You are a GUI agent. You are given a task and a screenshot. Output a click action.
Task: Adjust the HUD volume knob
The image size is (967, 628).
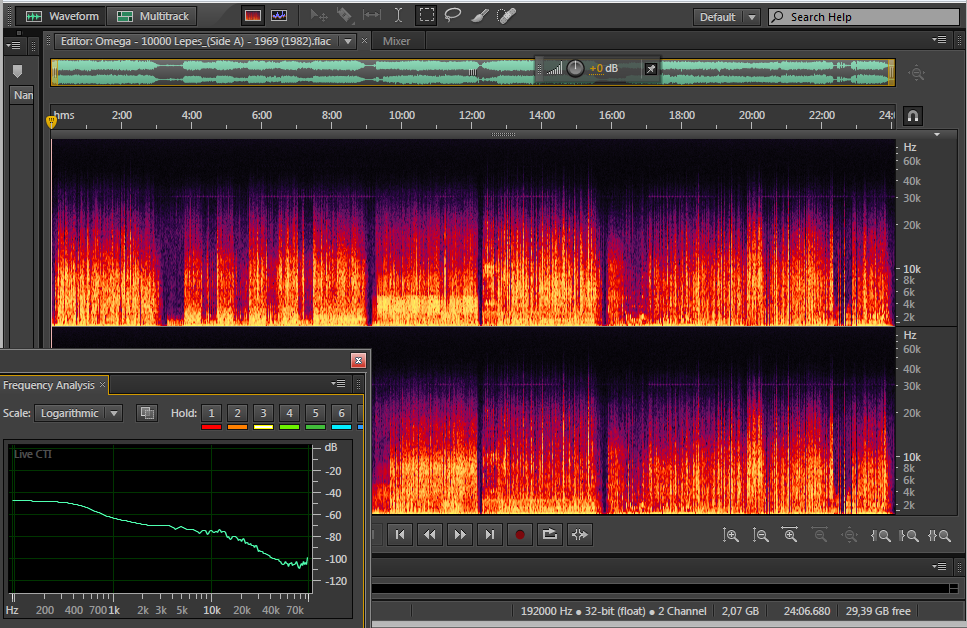click(575, 68)
